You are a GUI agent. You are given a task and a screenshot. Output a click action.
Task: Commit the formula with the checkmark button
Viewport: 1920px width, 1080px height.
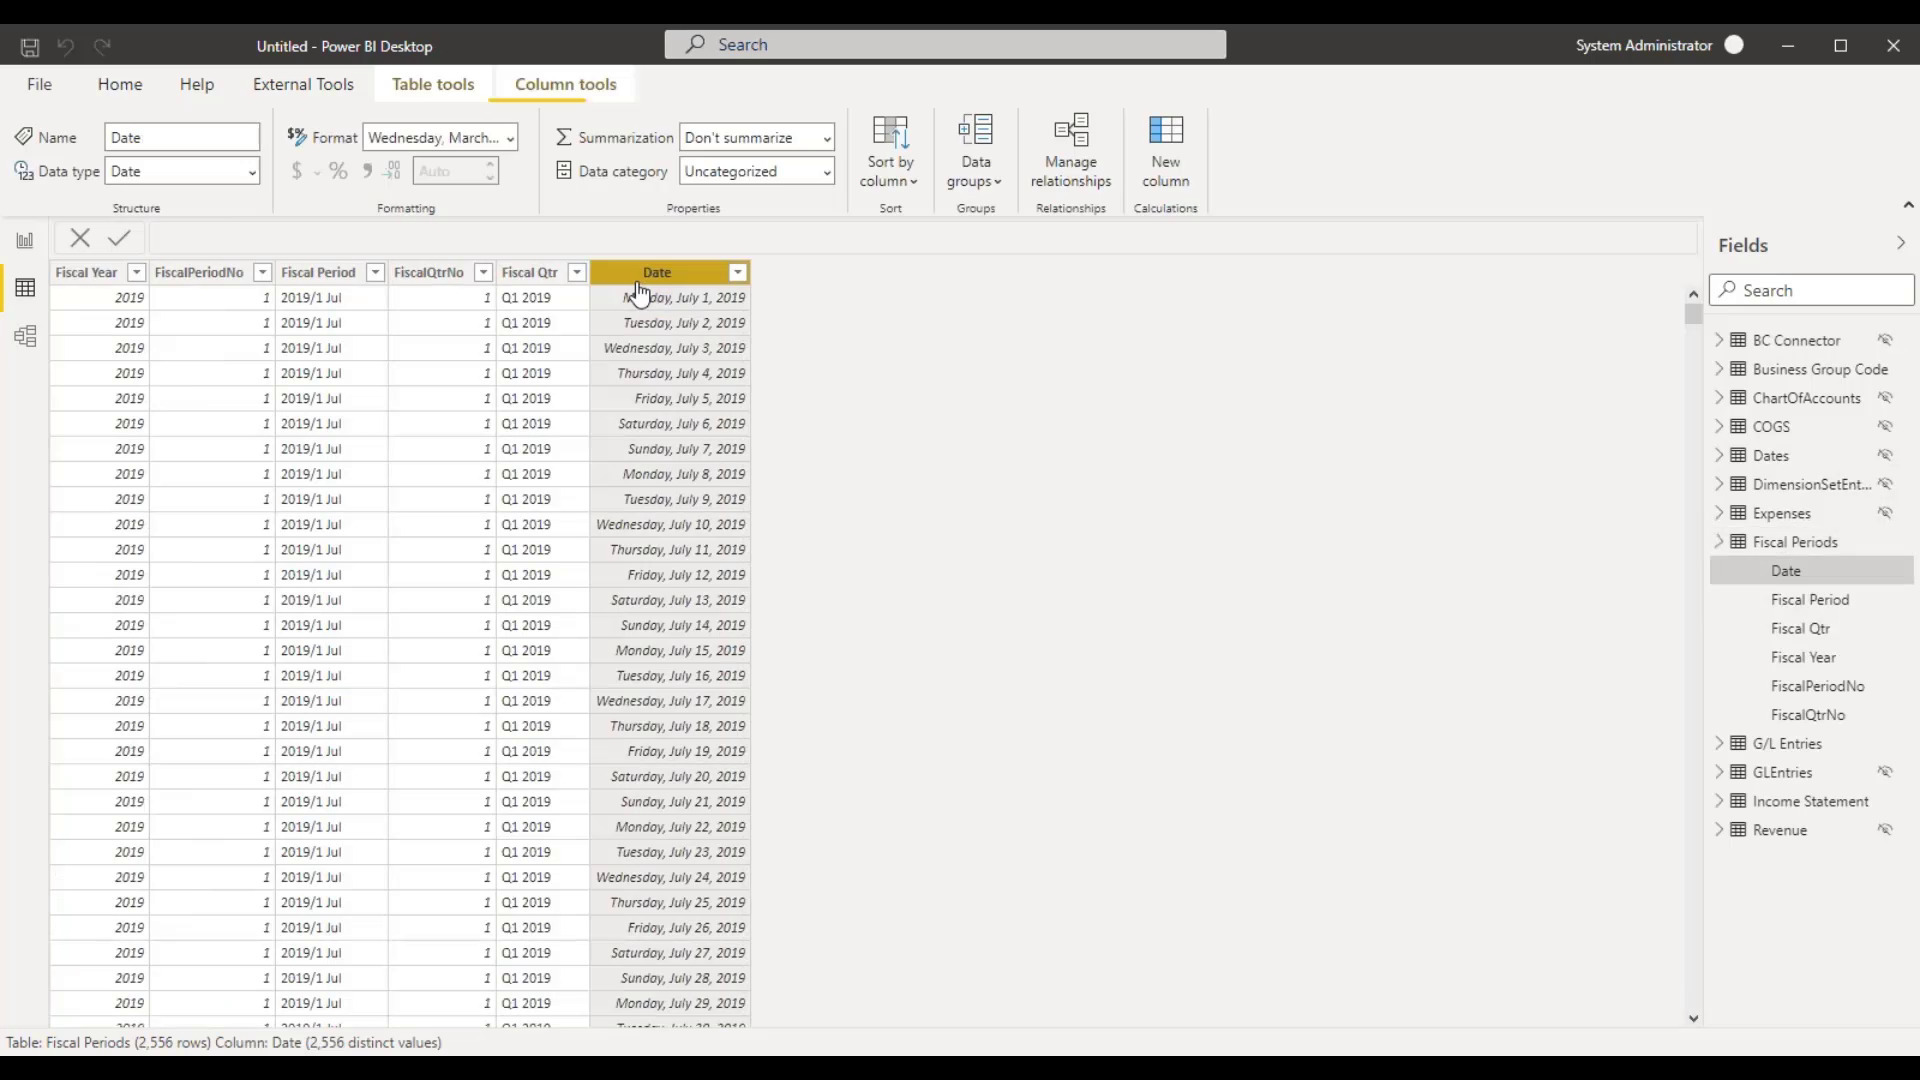[119, 238]
